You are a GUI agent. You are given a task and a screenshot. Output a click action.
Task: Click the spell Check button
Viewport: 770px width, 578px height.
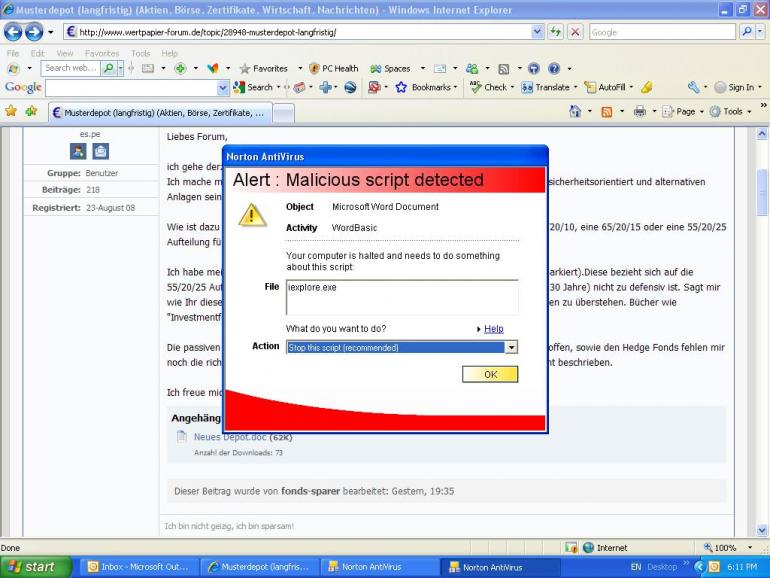[489, 87]
